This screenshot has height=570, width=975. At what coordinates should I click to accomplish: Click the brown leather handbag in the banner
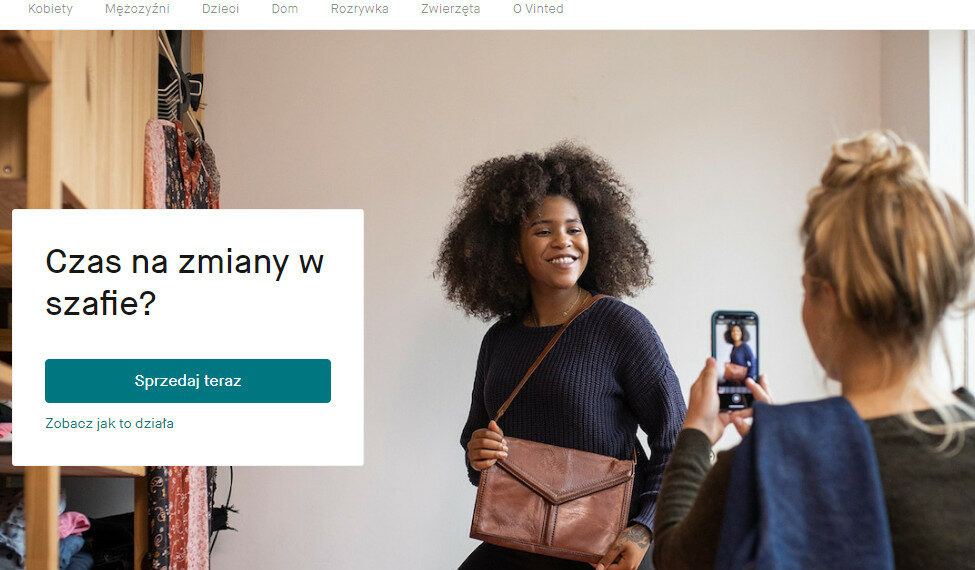(553, 499)
